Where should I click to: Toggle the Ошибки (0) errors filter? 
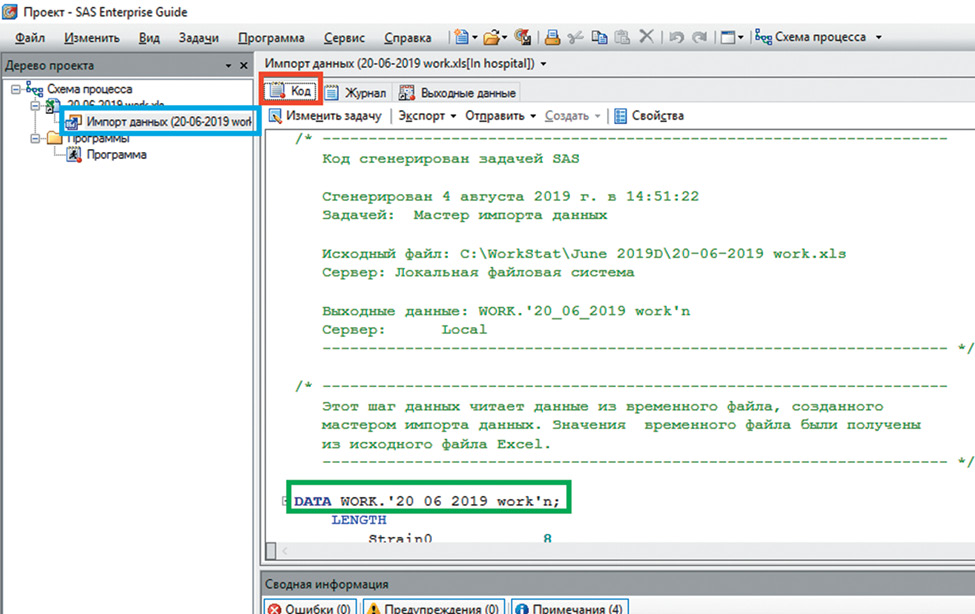[311, 608]
